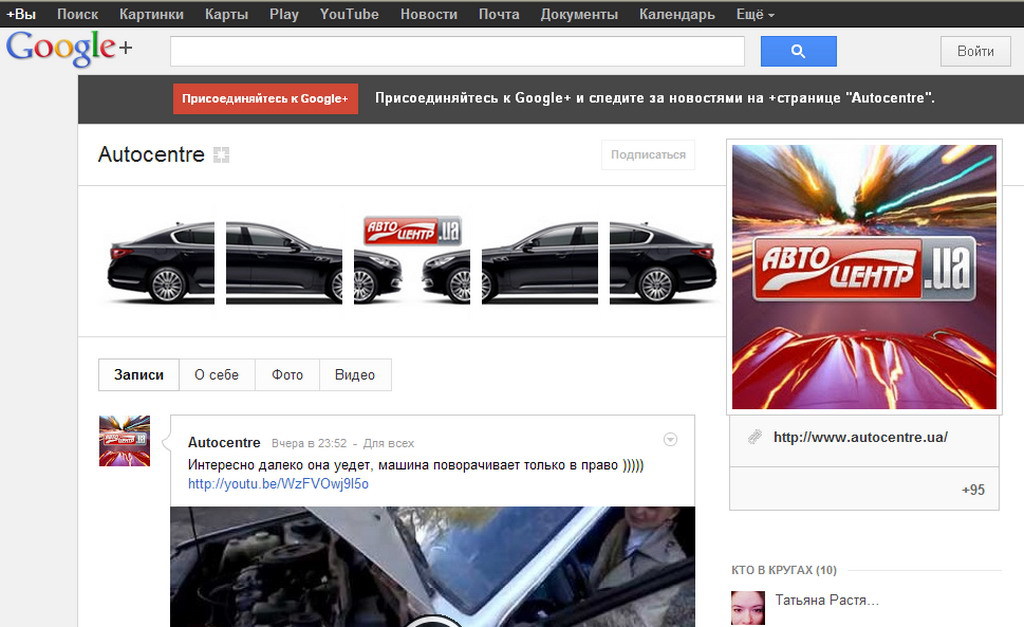Image resolution: width=1024 pixels, height=627 pixels.
Task: Open Татьяна Растя profile picture
Action: [747, 607]
